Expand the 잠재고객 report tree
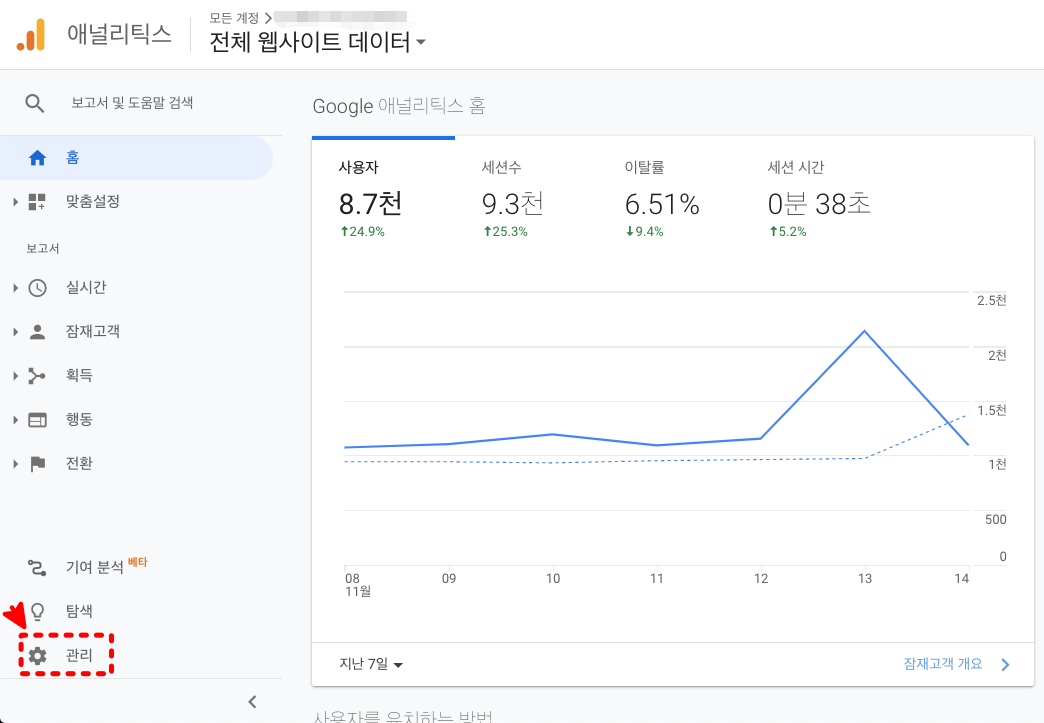The width and height of the screenshot is (1044, 723). coord(14,331)
